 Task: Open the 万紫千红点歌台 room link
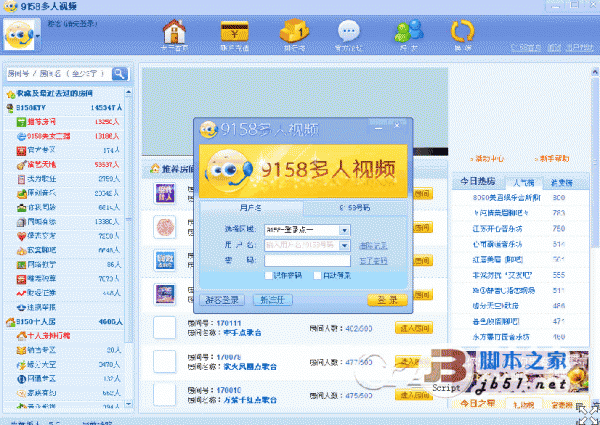(x=250, y=400)
